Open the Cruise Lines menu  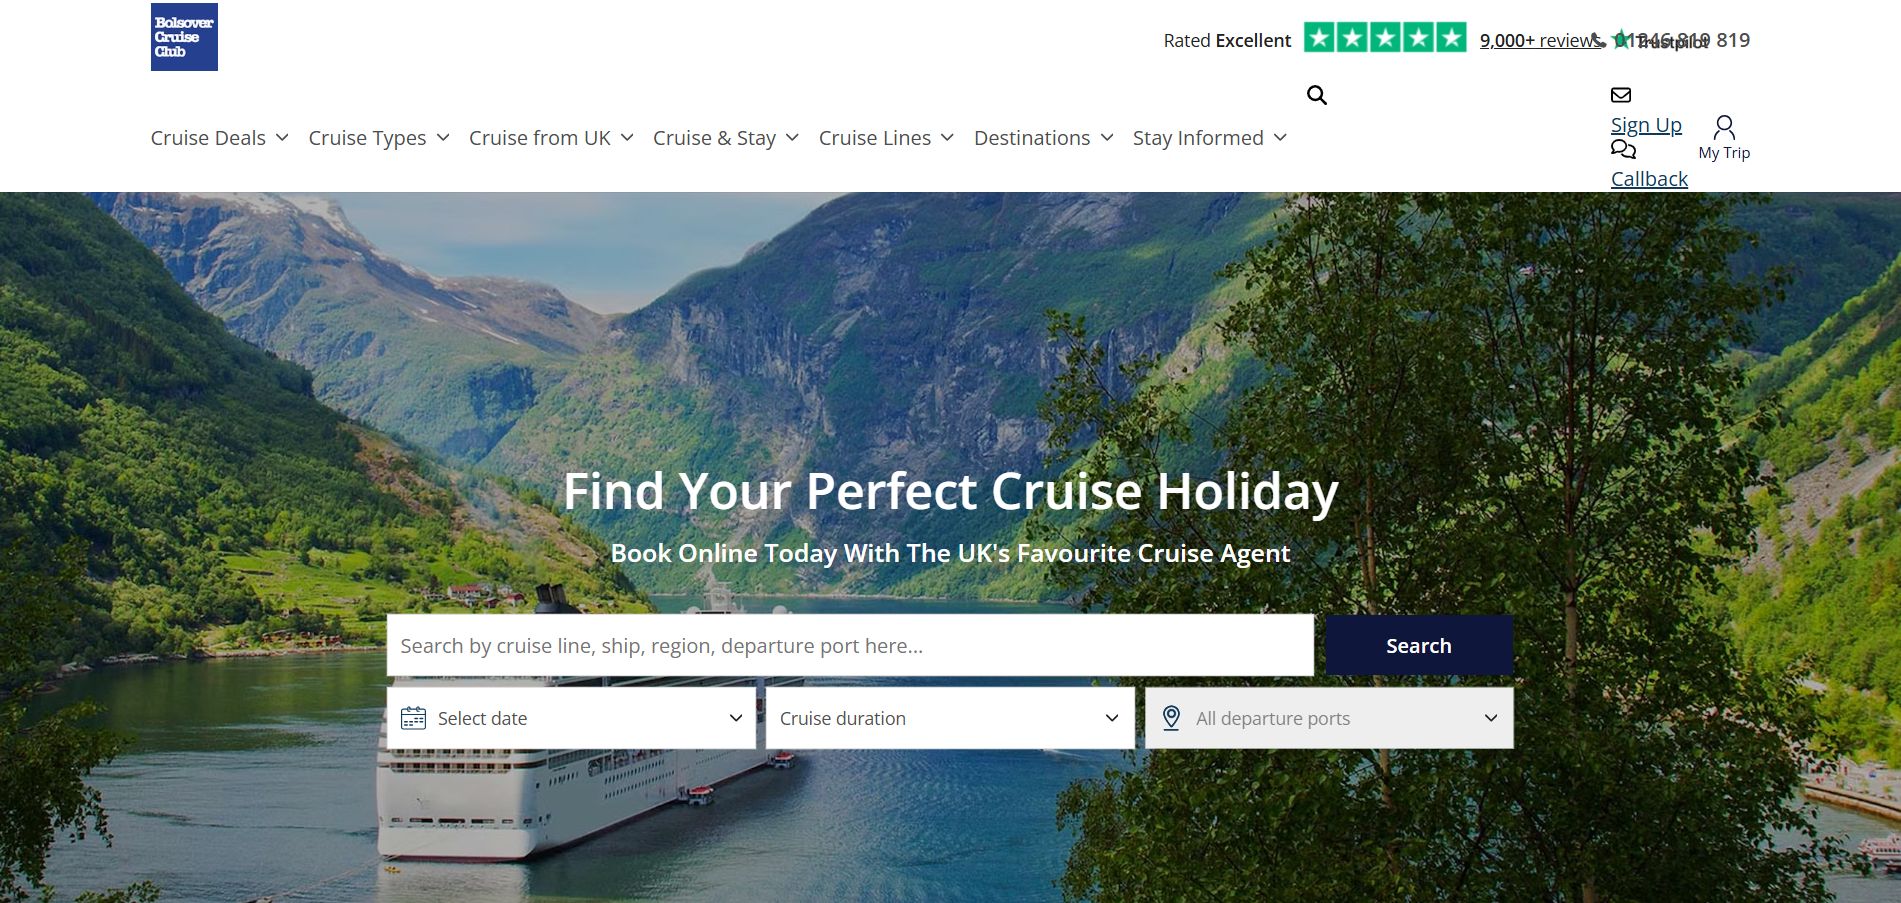[x=886, y=138]
